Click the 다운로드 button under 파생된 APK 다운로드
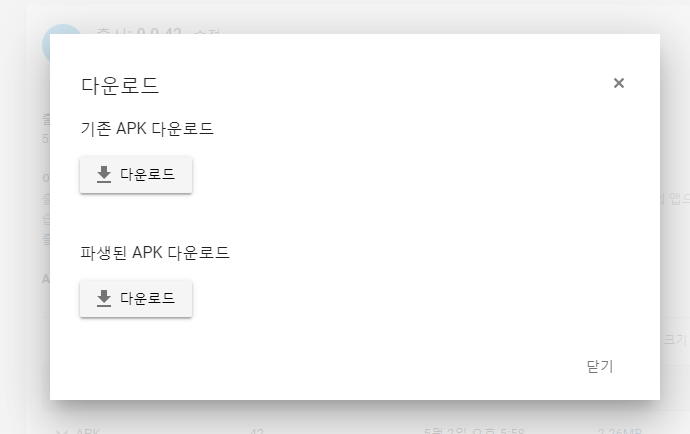The height and width of the screenshot is (434, 690). point(136,299)
